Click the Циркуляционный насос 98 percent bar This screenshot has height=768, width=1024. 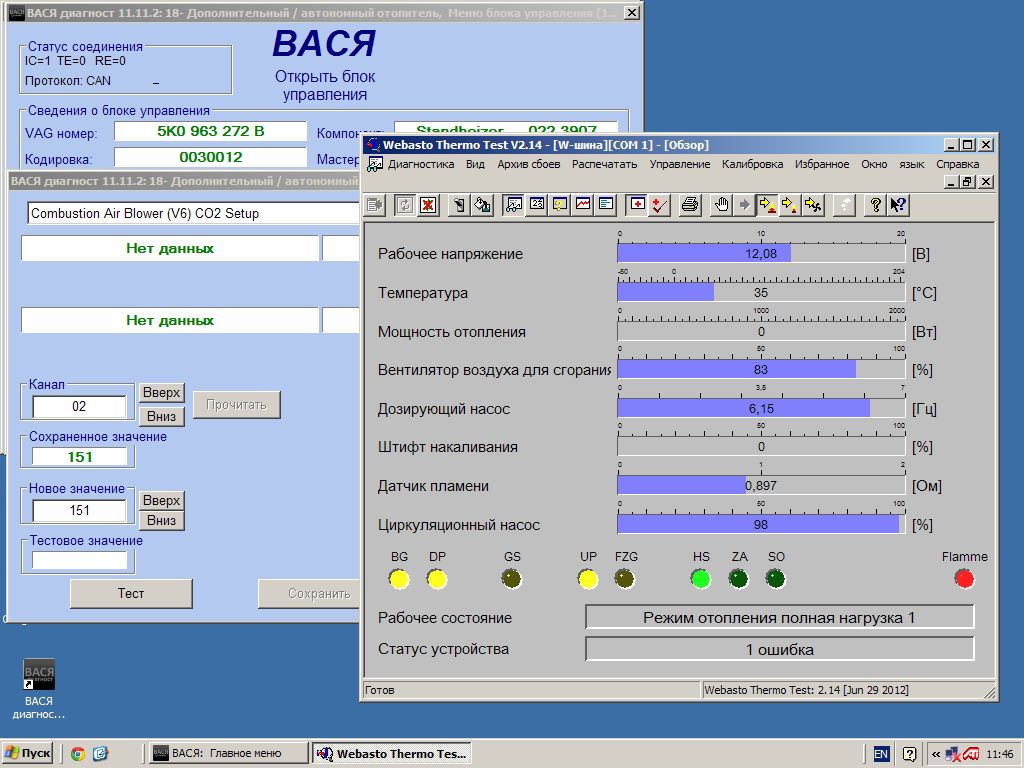coord(761,524)
